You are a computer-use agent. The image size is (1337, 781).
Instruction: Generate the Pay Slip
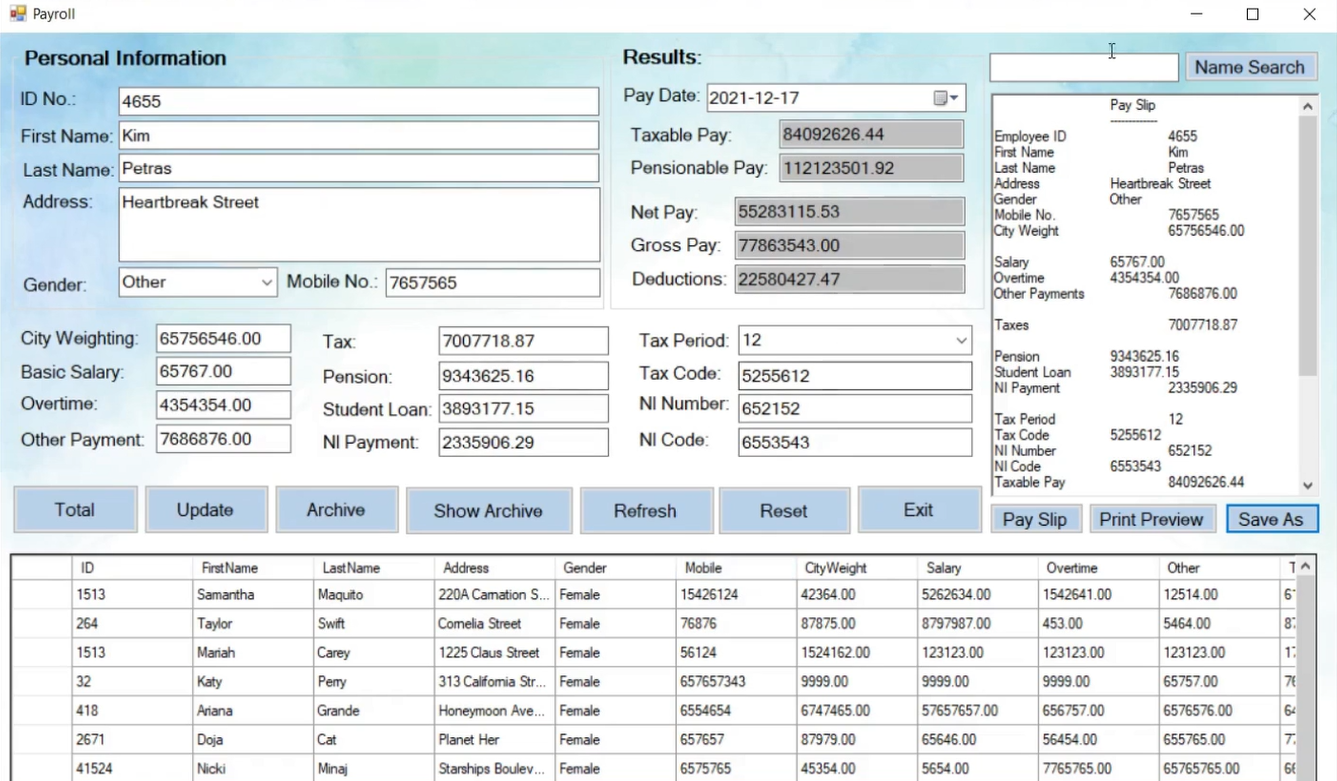[1034, 519]
